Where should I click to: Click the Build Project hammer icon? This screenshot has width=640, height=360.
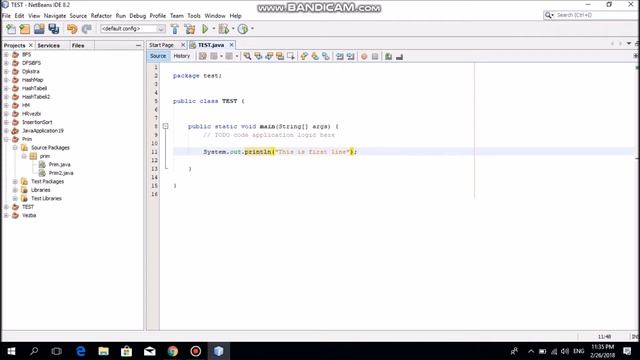tap(175, 29)
